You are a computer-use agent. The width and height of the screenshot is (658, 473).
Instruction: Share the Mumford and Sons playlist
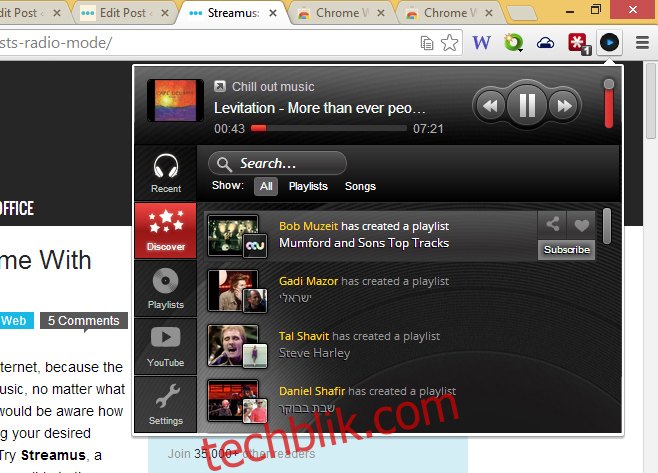[x=552, y=225]
